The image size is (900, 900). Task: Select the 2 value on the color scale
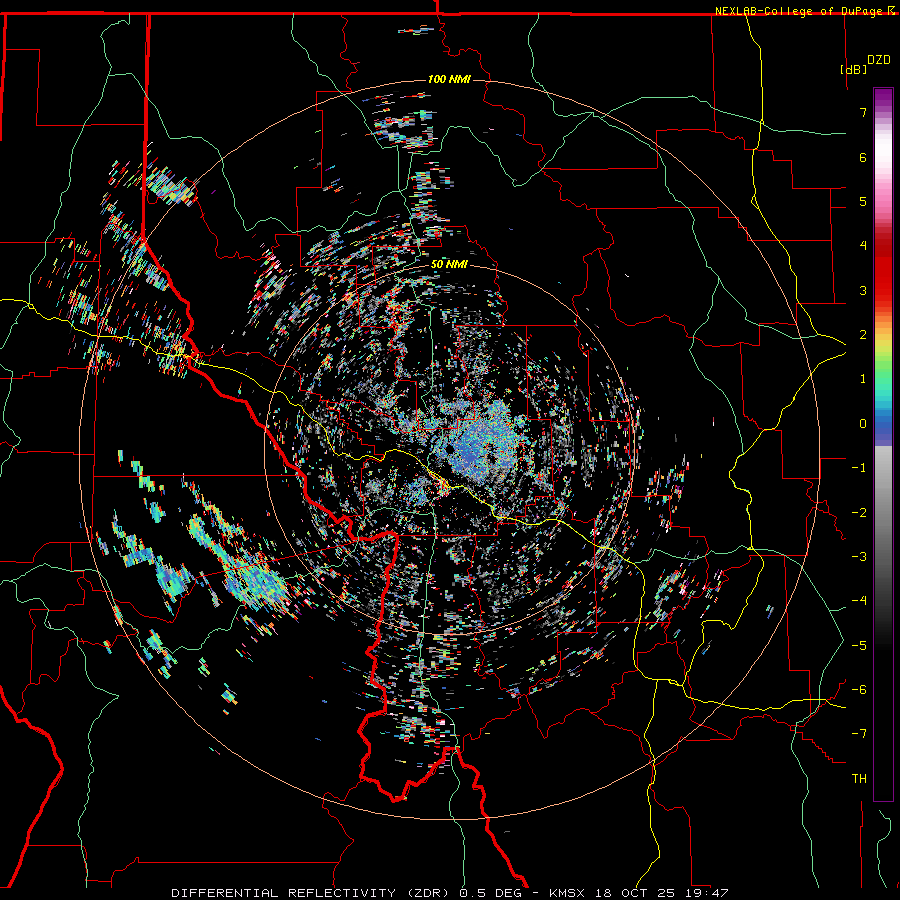(x=863, y=335)
